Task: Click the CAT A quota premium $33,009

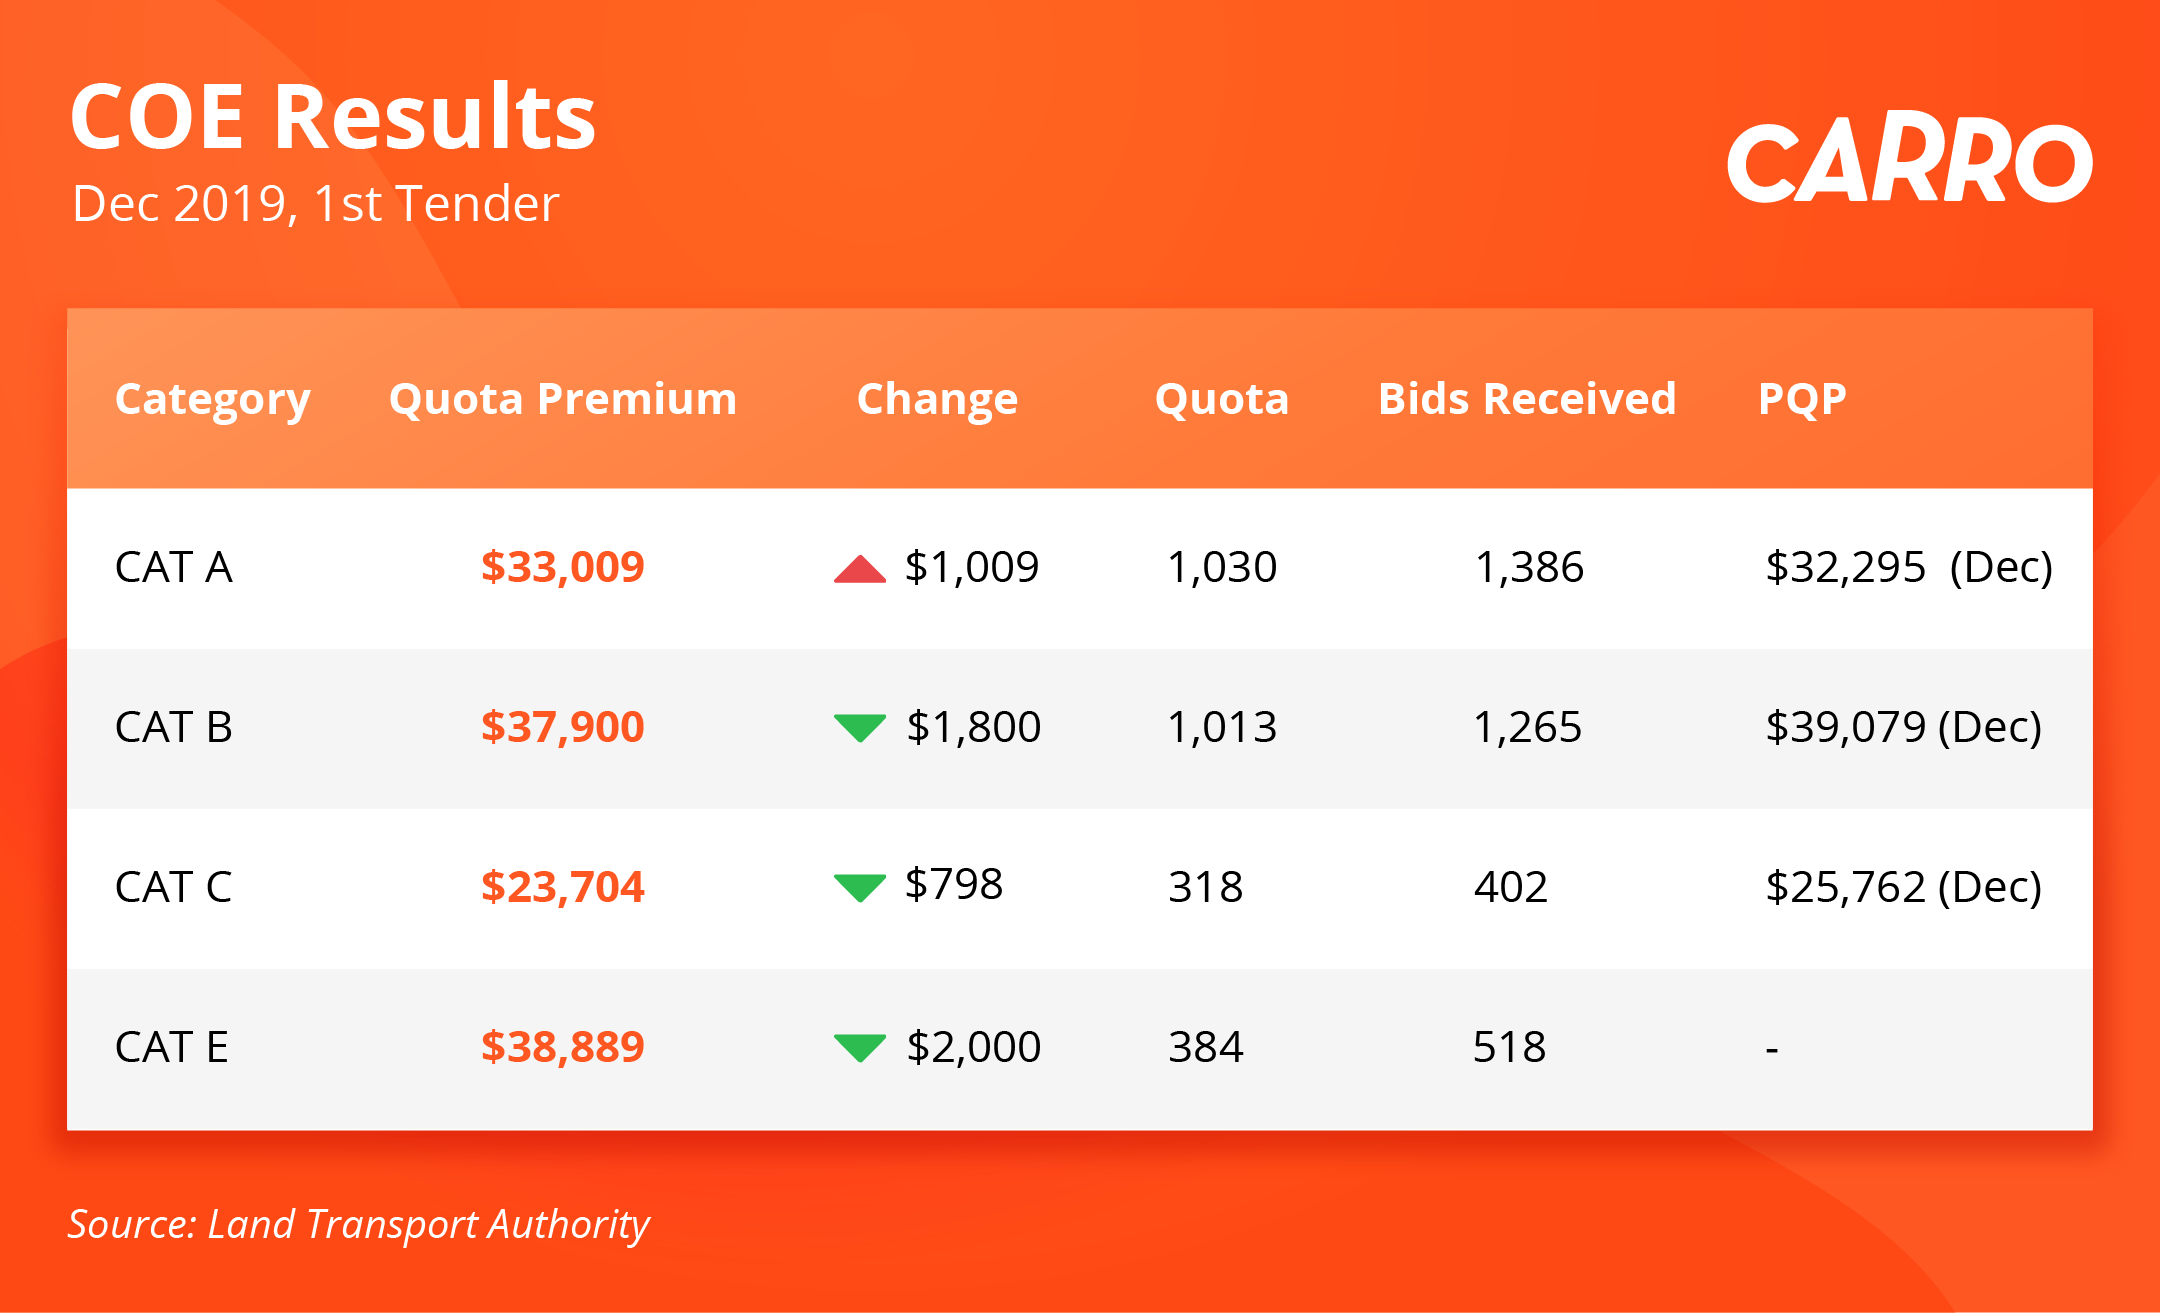Action: click(x=563, y=567)
